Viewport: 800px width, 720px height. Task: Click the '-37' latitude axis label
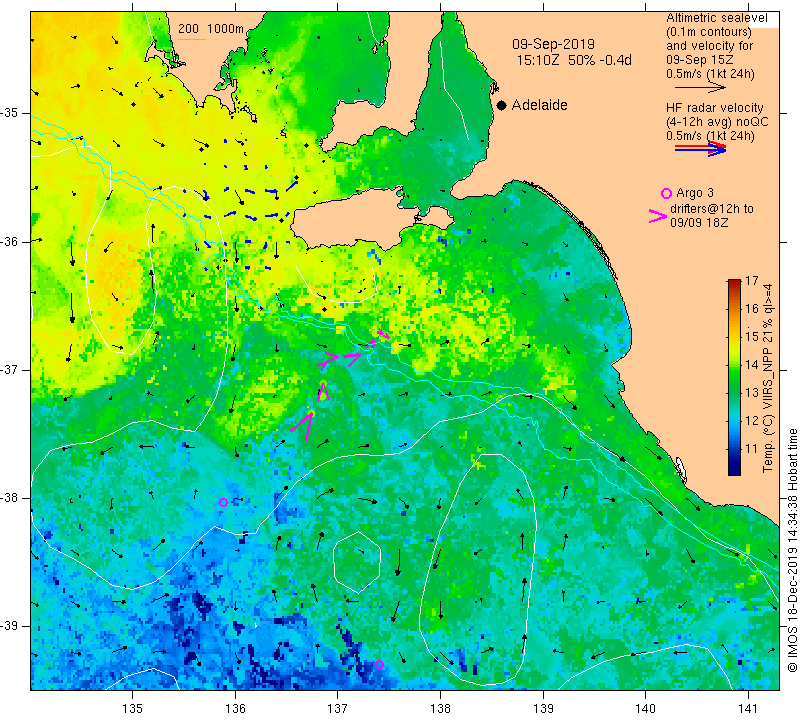pos(10,369)
